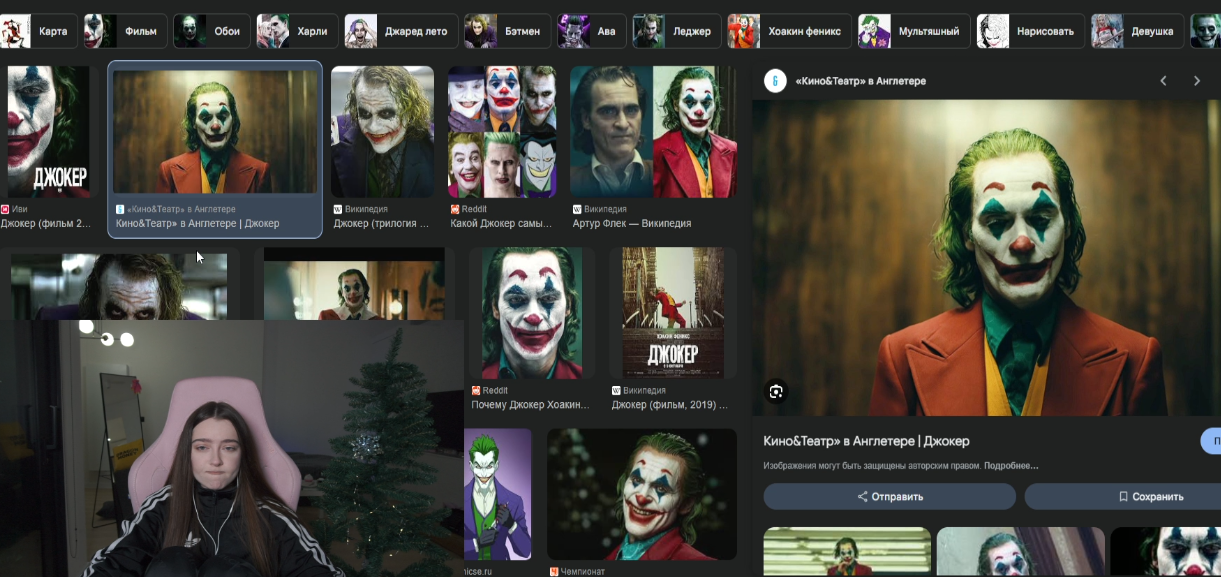Open the preview title Кино&Театр» в Англетере | Джокер

pos(866,441)
